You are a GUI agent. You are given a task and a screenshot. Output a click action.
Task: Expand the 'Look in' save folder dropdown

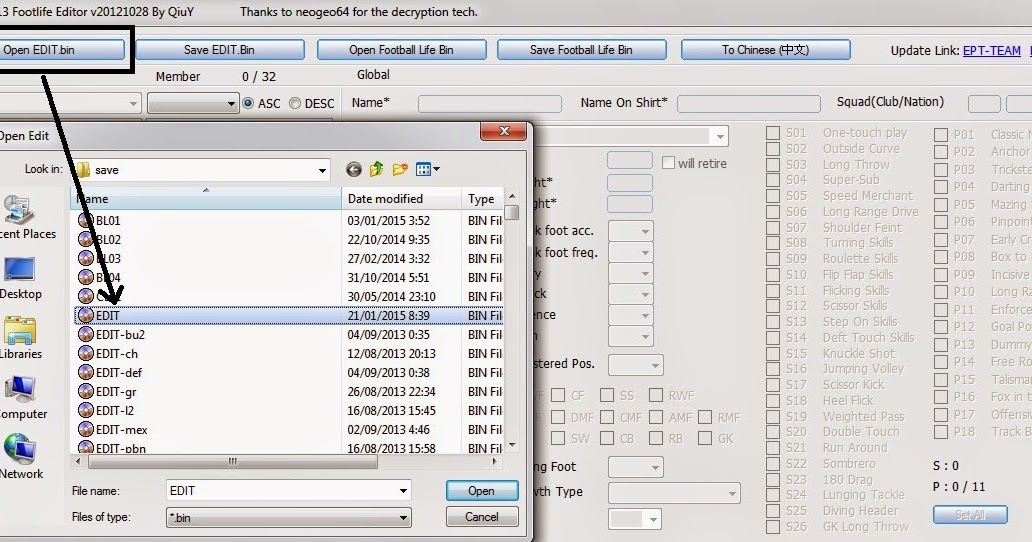click(x=322, y=170)
